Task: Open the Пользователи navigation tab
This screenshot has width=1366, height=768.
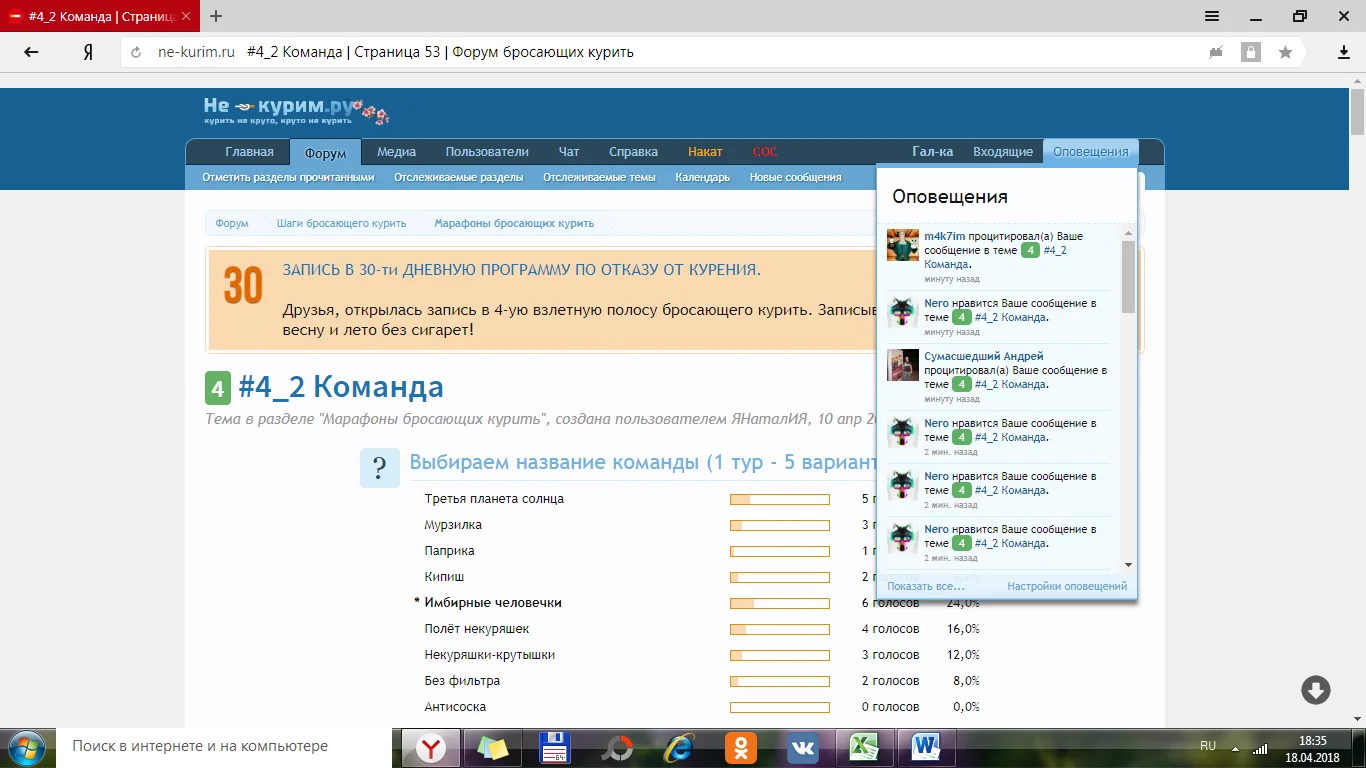Action: tap(487, 152)
